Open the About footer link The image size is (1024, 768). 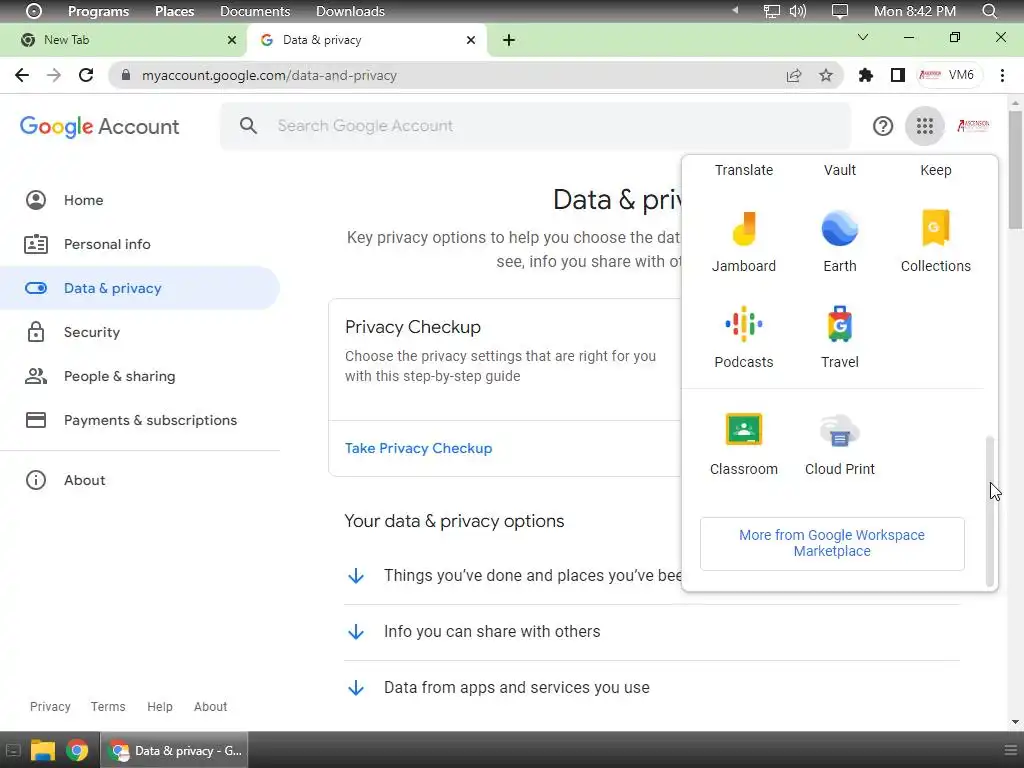pos(210,707)
